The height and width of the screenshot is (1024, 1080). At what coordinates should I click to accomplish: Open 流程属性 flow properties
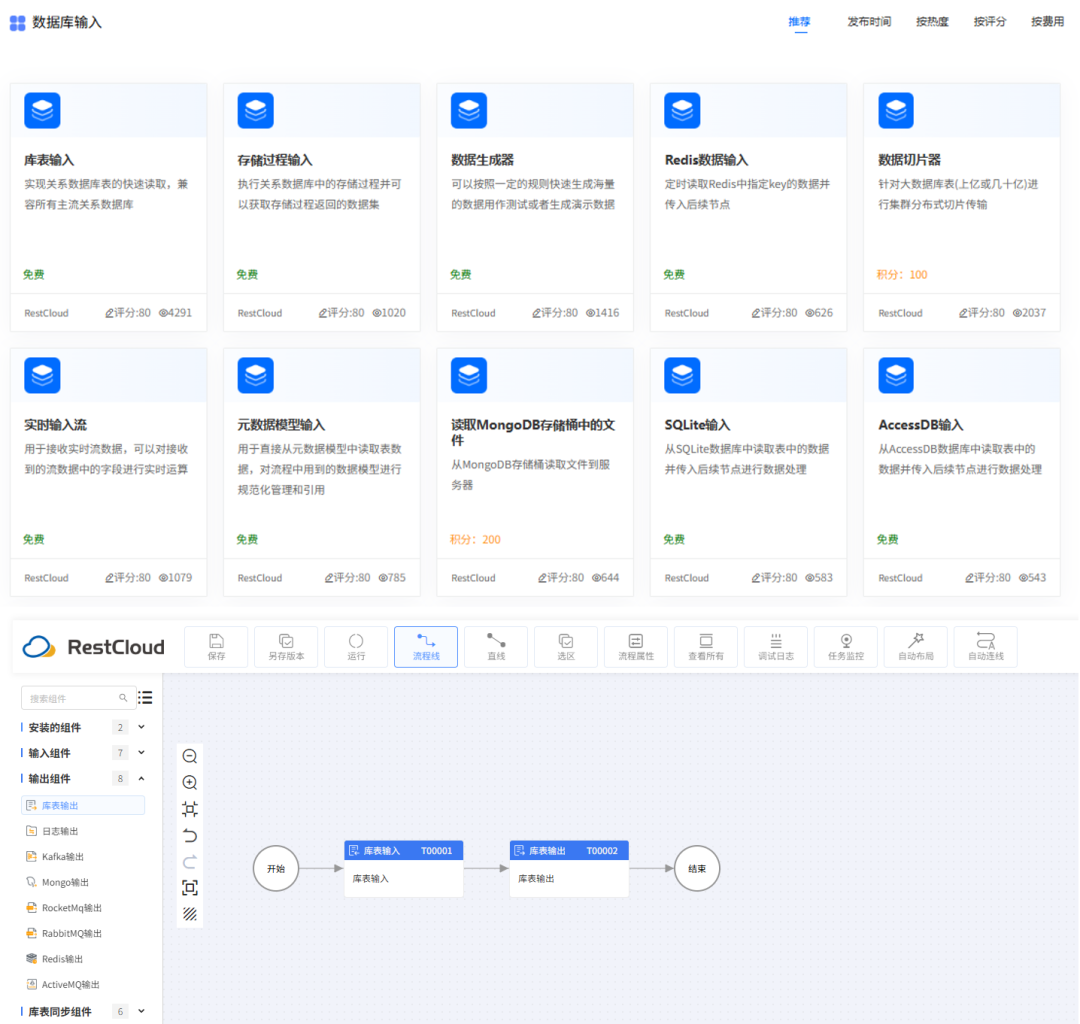pyautogui.click(x=636, y=647)
